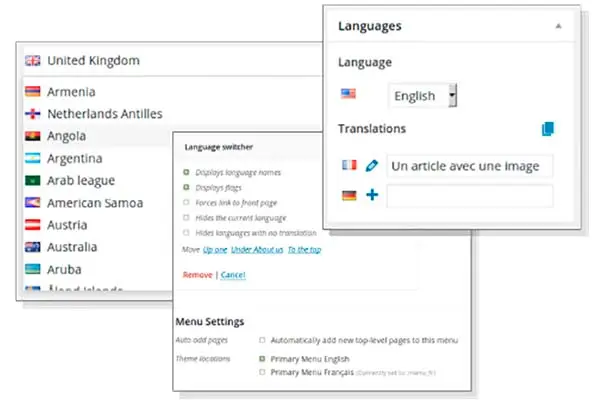The width and height of the screenshot is (600, 400).
Task: Click the Language switcher heading
Action: 218,147
